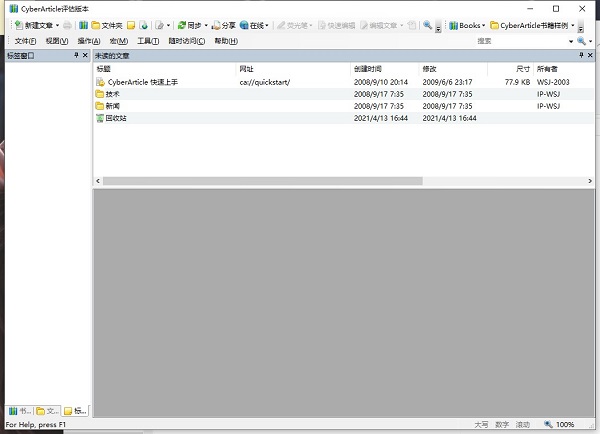
Task: Open the overflow options at the toolbar's right end
Action: coord(580,27)
